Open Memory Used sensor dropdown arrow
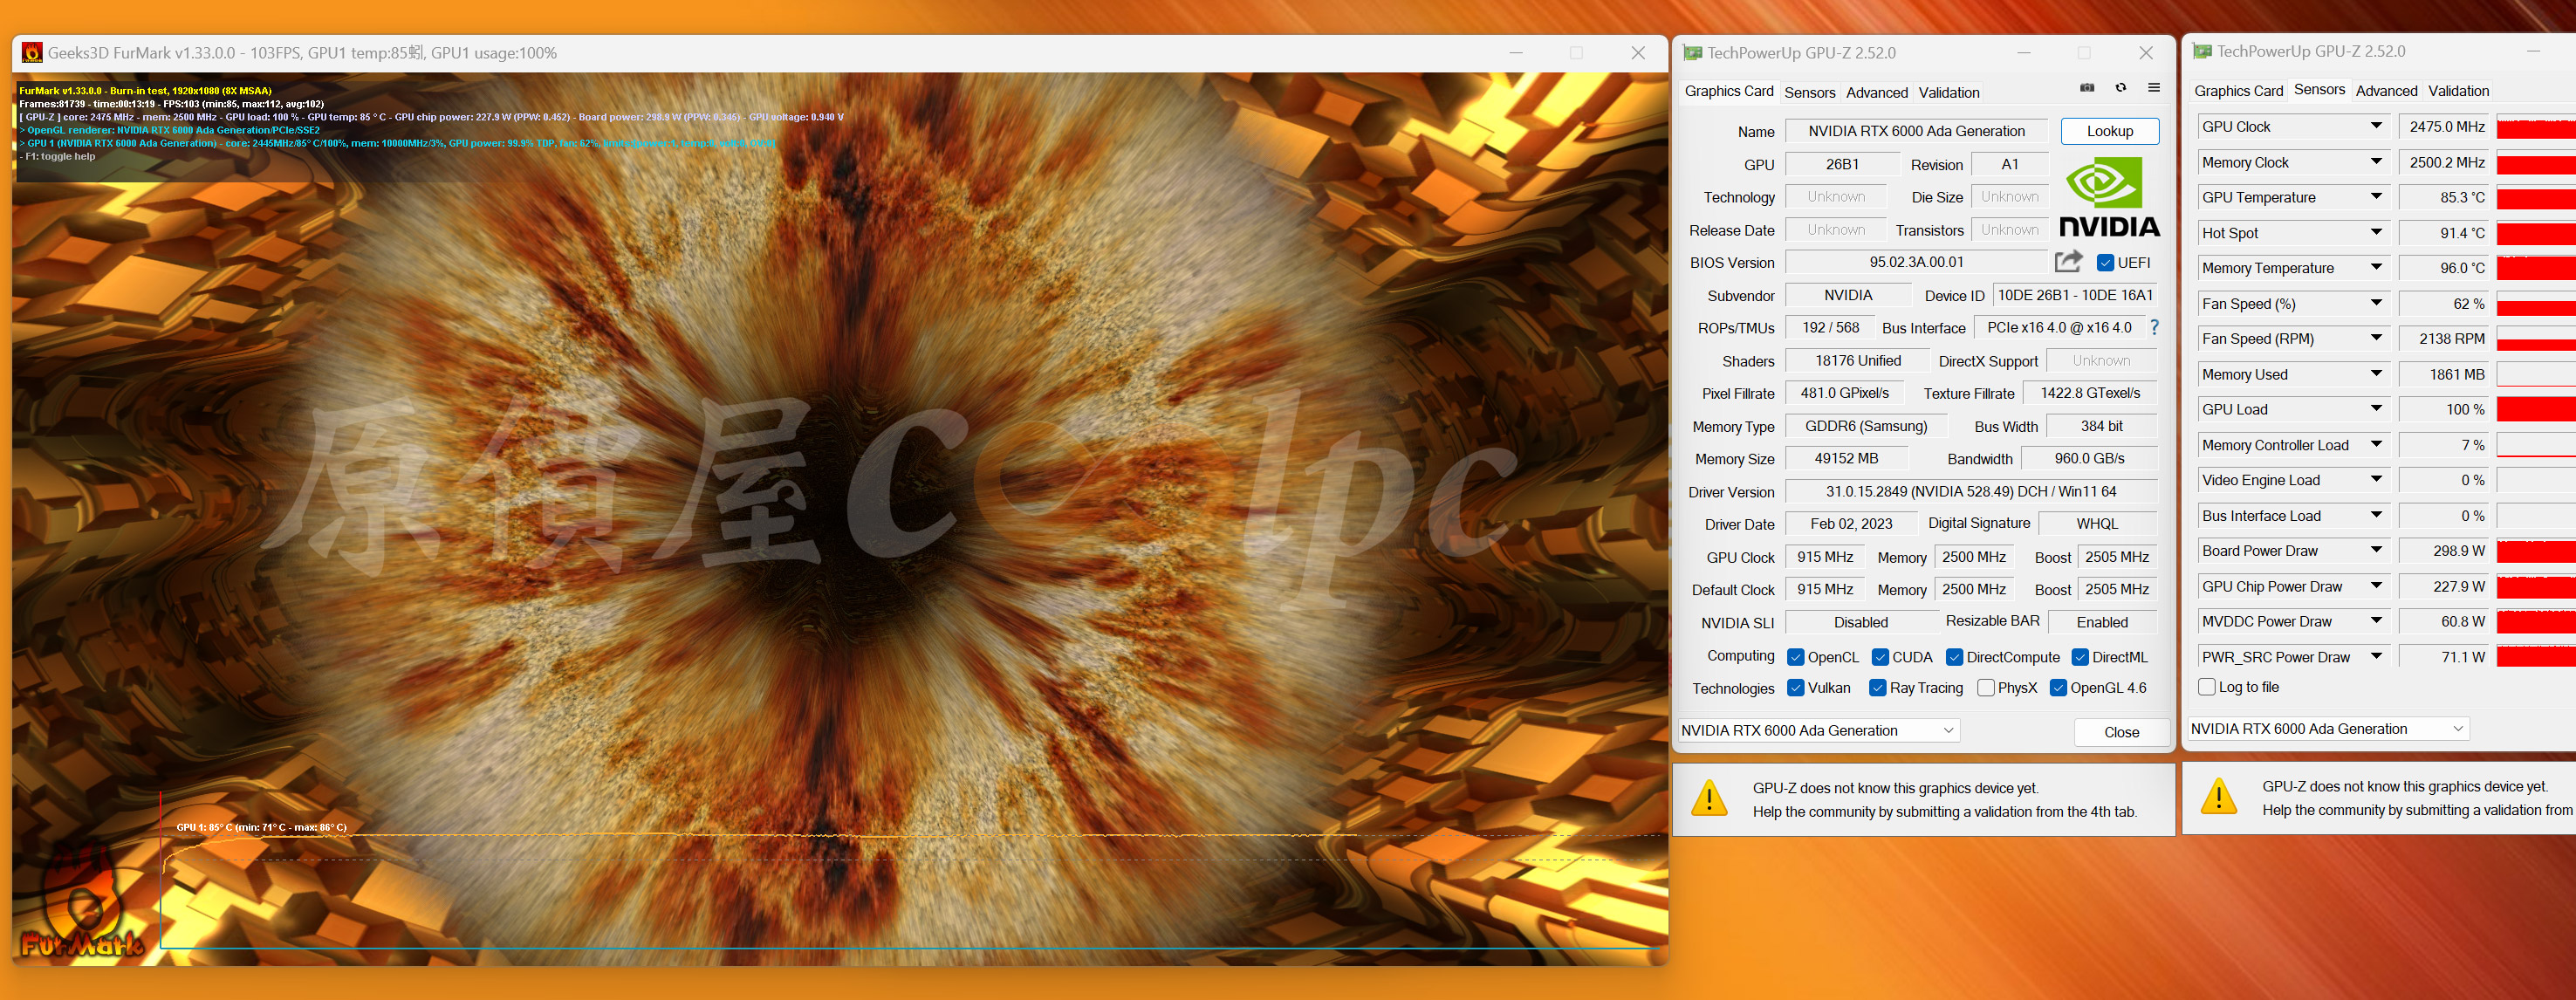This screenshot has width=2576, height=1000. 2377,374
